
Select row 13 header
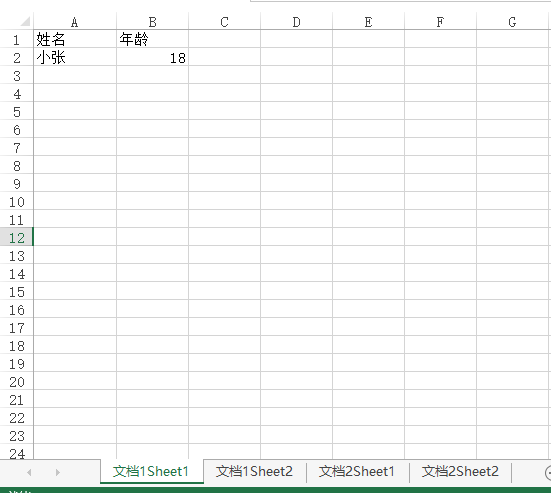[x=17, y=255]
